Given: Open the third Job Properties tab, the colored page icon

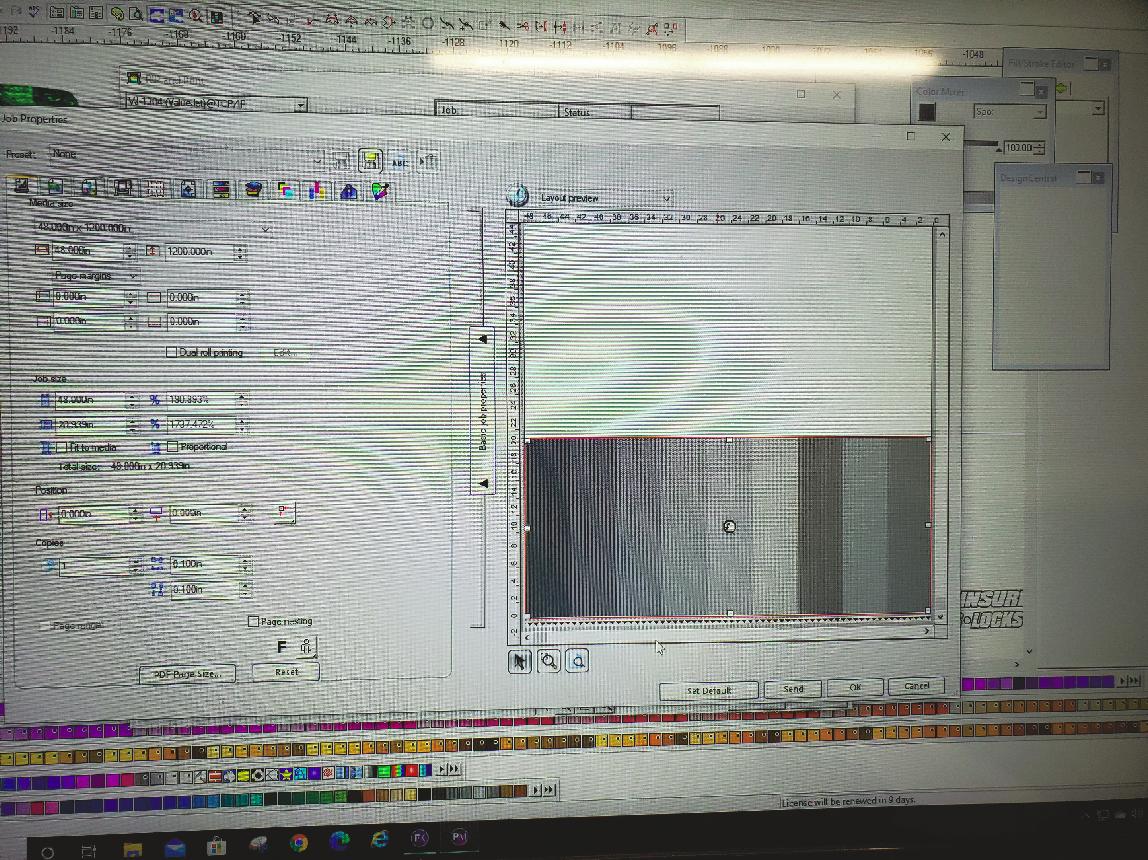Looking at the screenshot, I should 89,187.
